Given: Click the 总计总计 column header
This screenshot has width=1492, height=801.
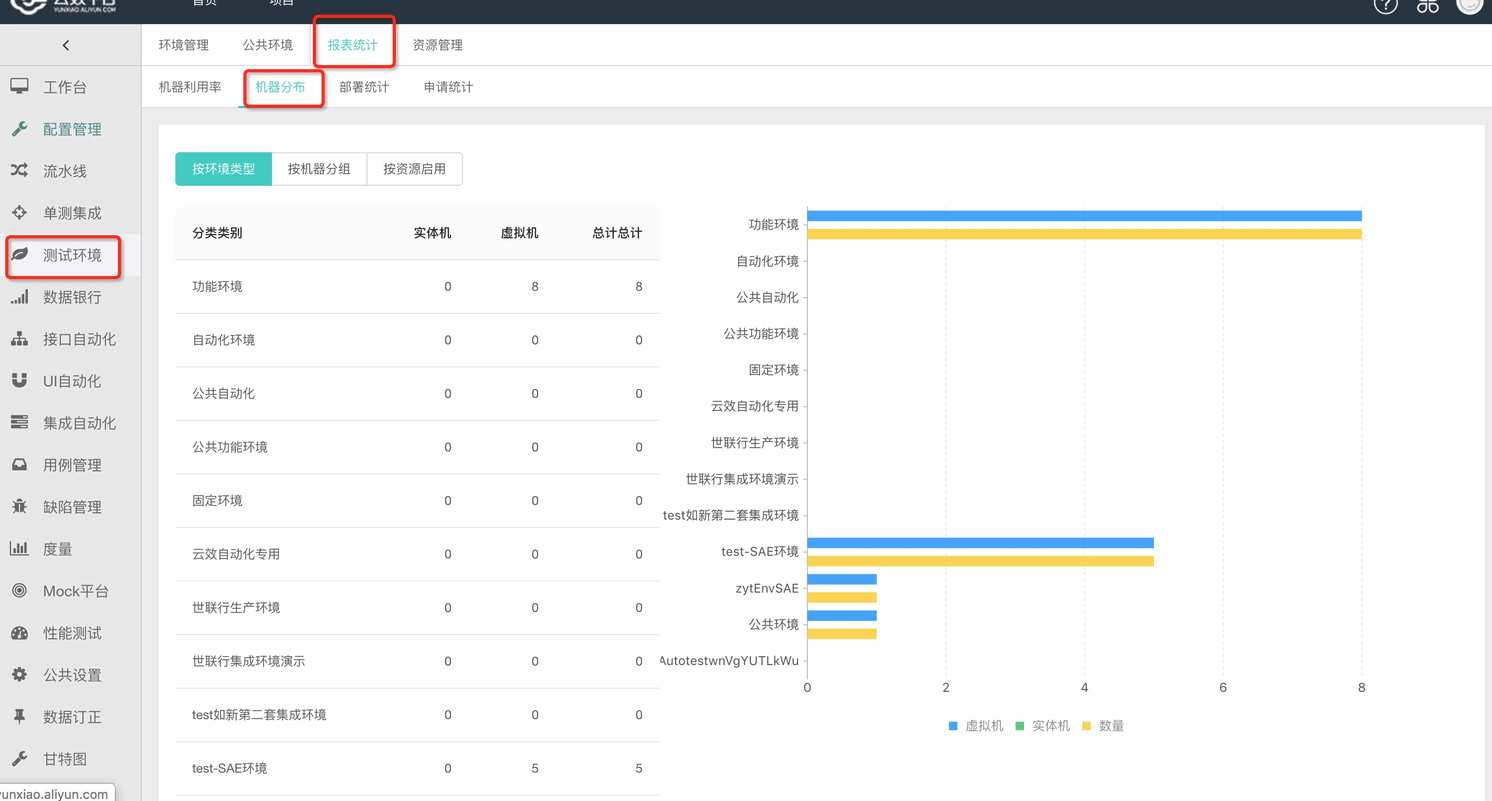Looking at the screenshot, I should pos(617,233).
